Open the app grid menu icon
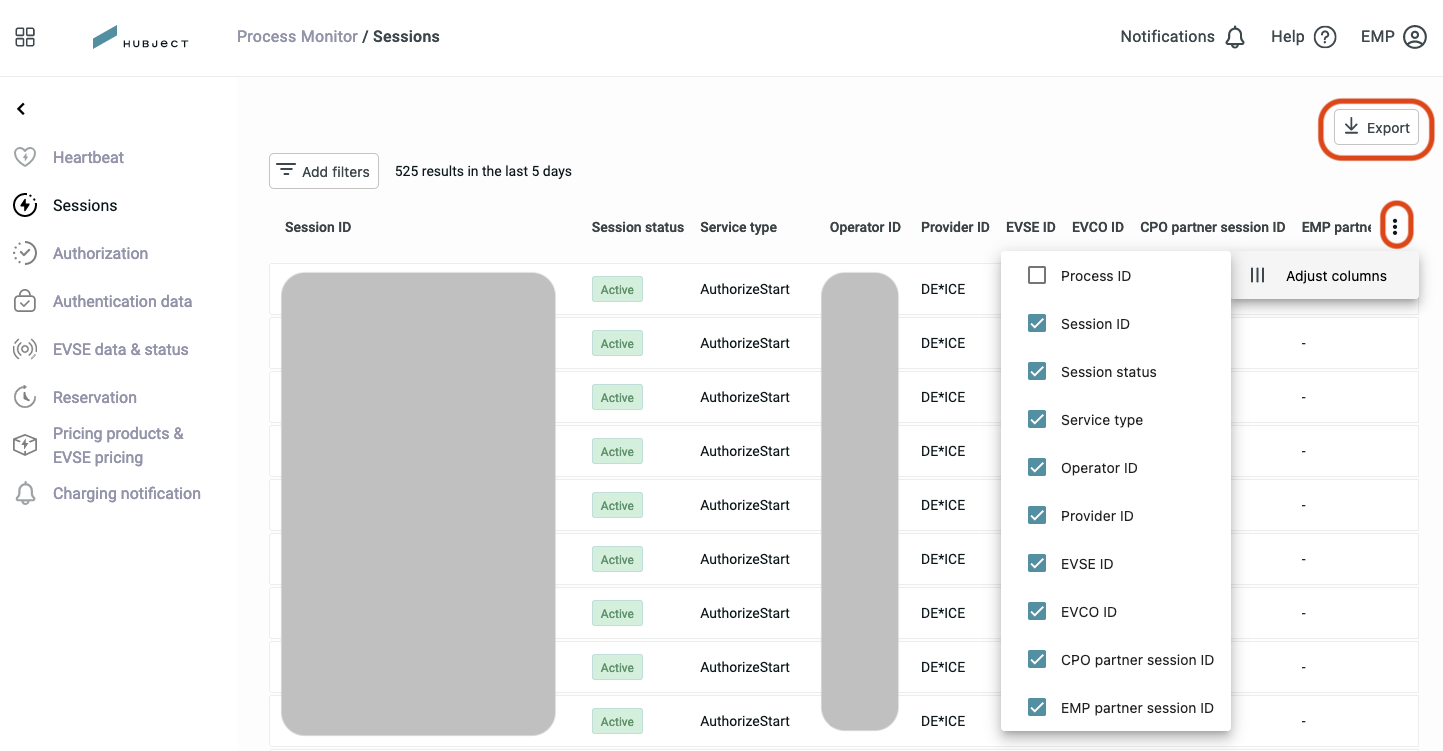The width and height of the screenshot is (1443, 751). point(25,37)
